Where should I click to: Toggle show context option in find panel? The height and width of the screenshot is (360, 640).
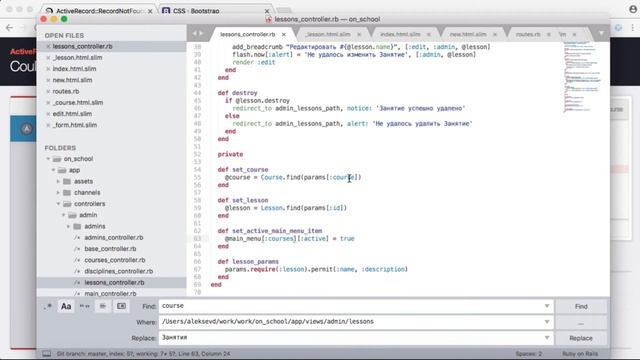[103, 306]
